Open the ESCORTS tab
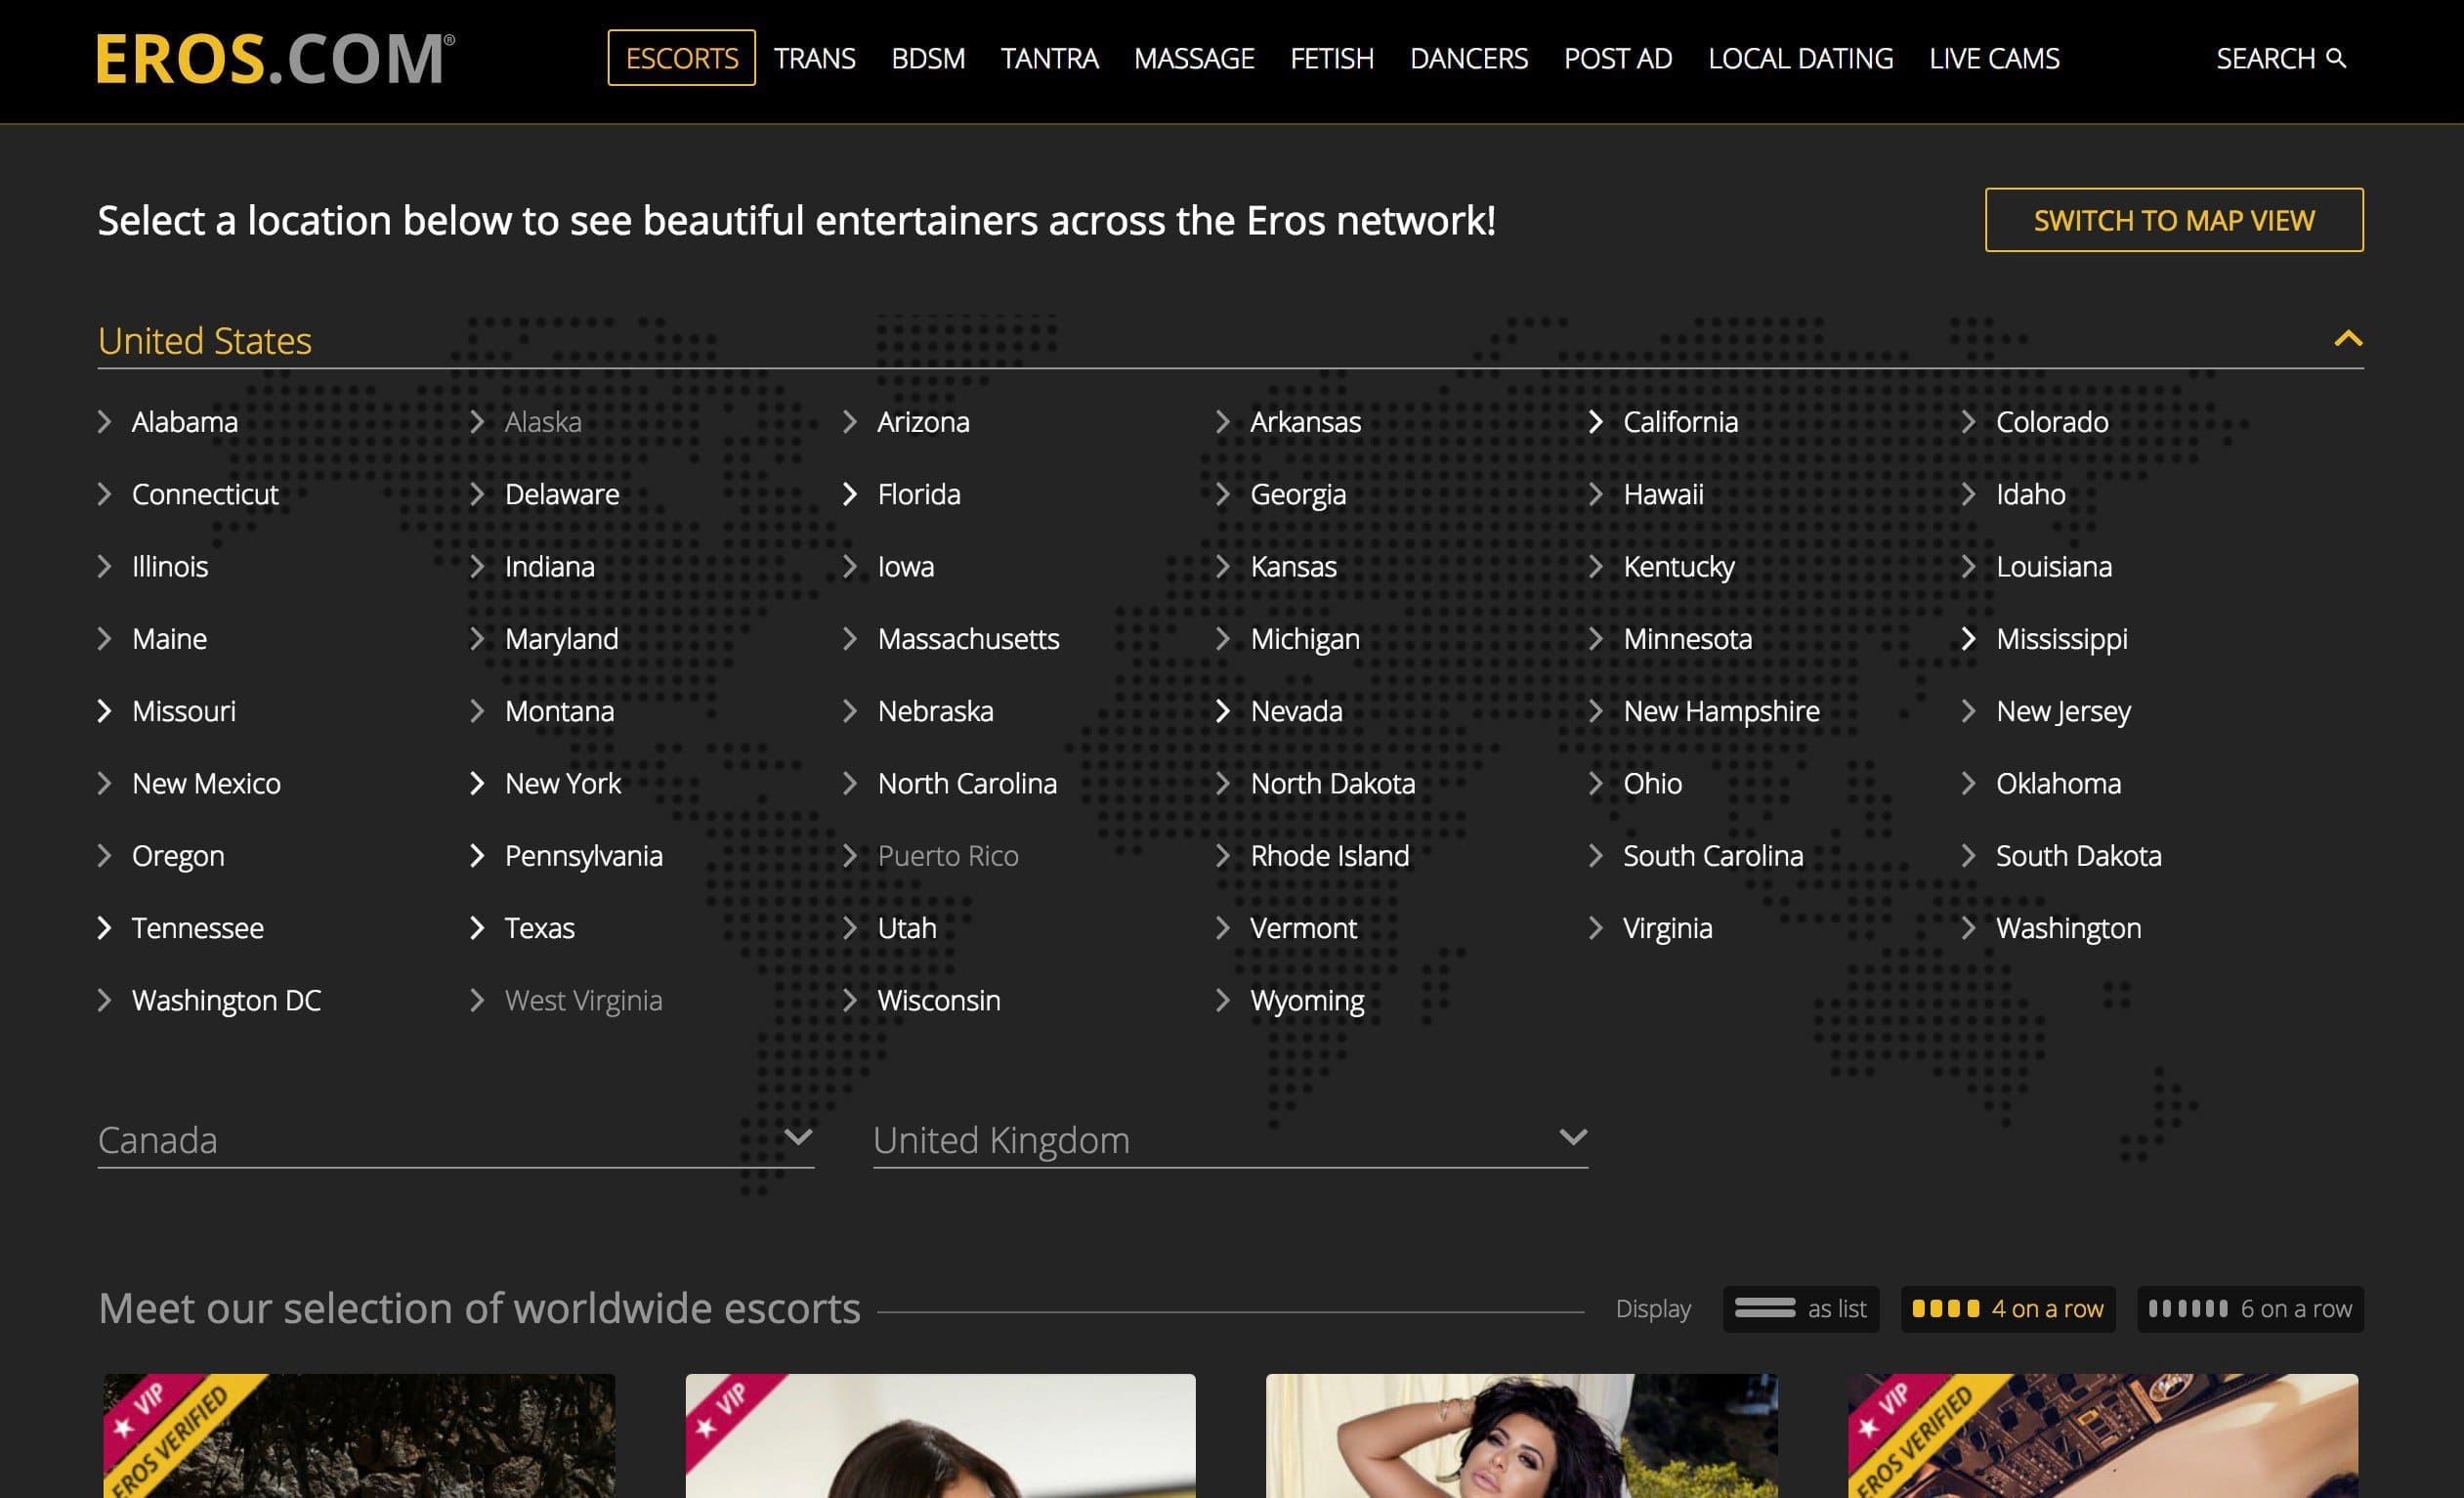 point(682,58)
